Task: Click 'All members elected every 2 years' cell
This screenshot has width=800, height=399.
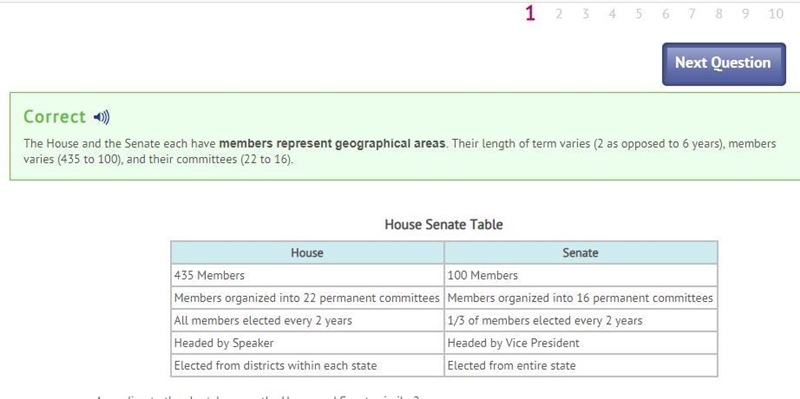Action: [x=307, y=320]
